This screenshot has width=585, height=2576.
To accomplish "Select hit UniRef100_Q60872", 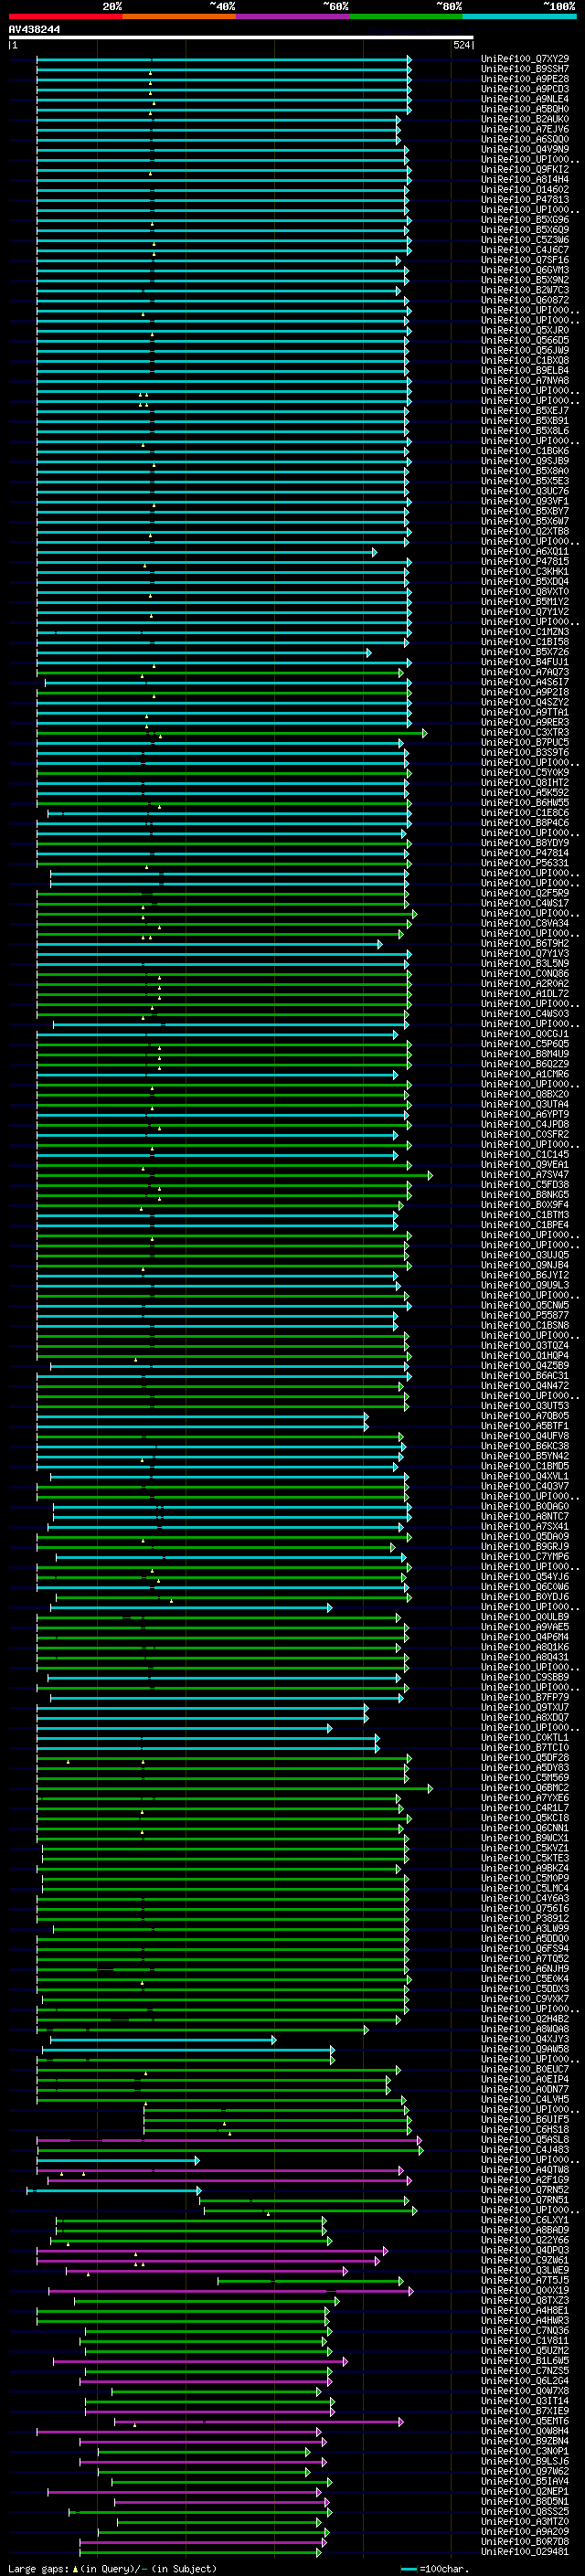I will pyautogui.click(x=525, y=300).
